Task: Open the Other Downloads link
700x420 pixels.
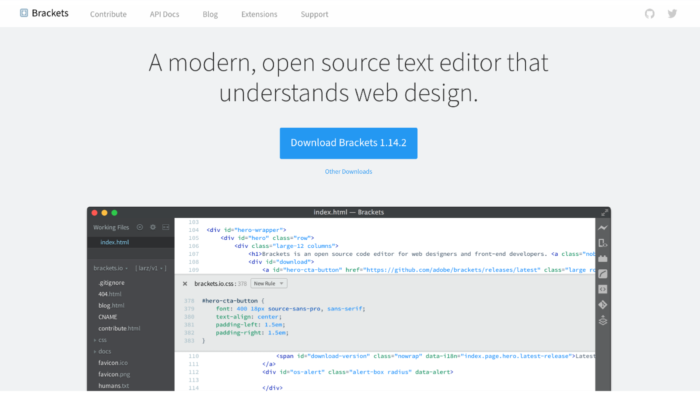Action: 349,171
